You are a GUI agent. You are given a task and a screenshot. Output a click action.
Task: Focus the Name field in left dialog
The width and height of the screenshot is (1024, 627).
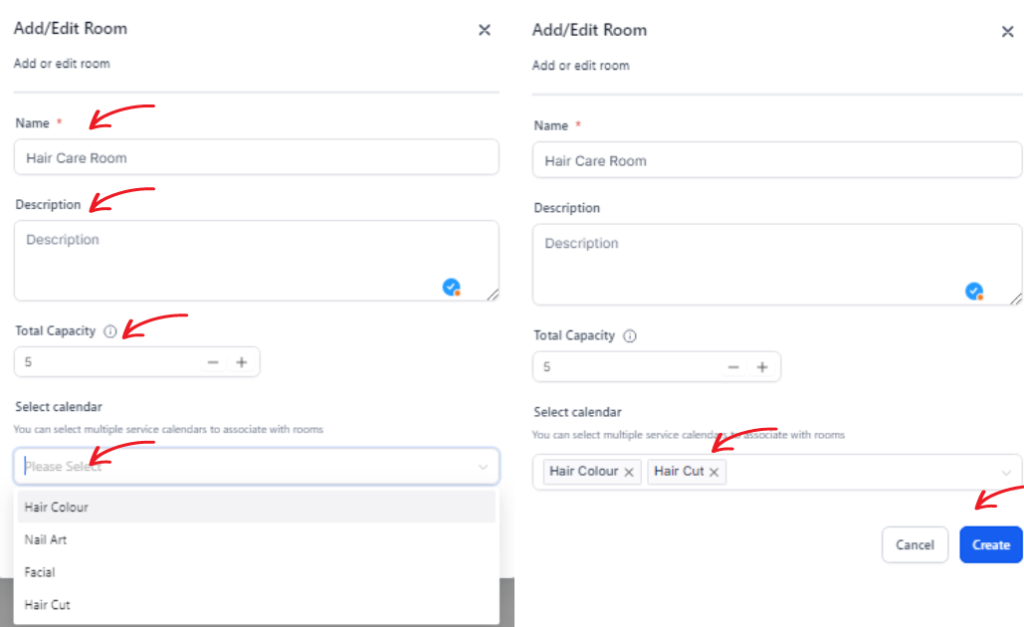click(257, 157)
